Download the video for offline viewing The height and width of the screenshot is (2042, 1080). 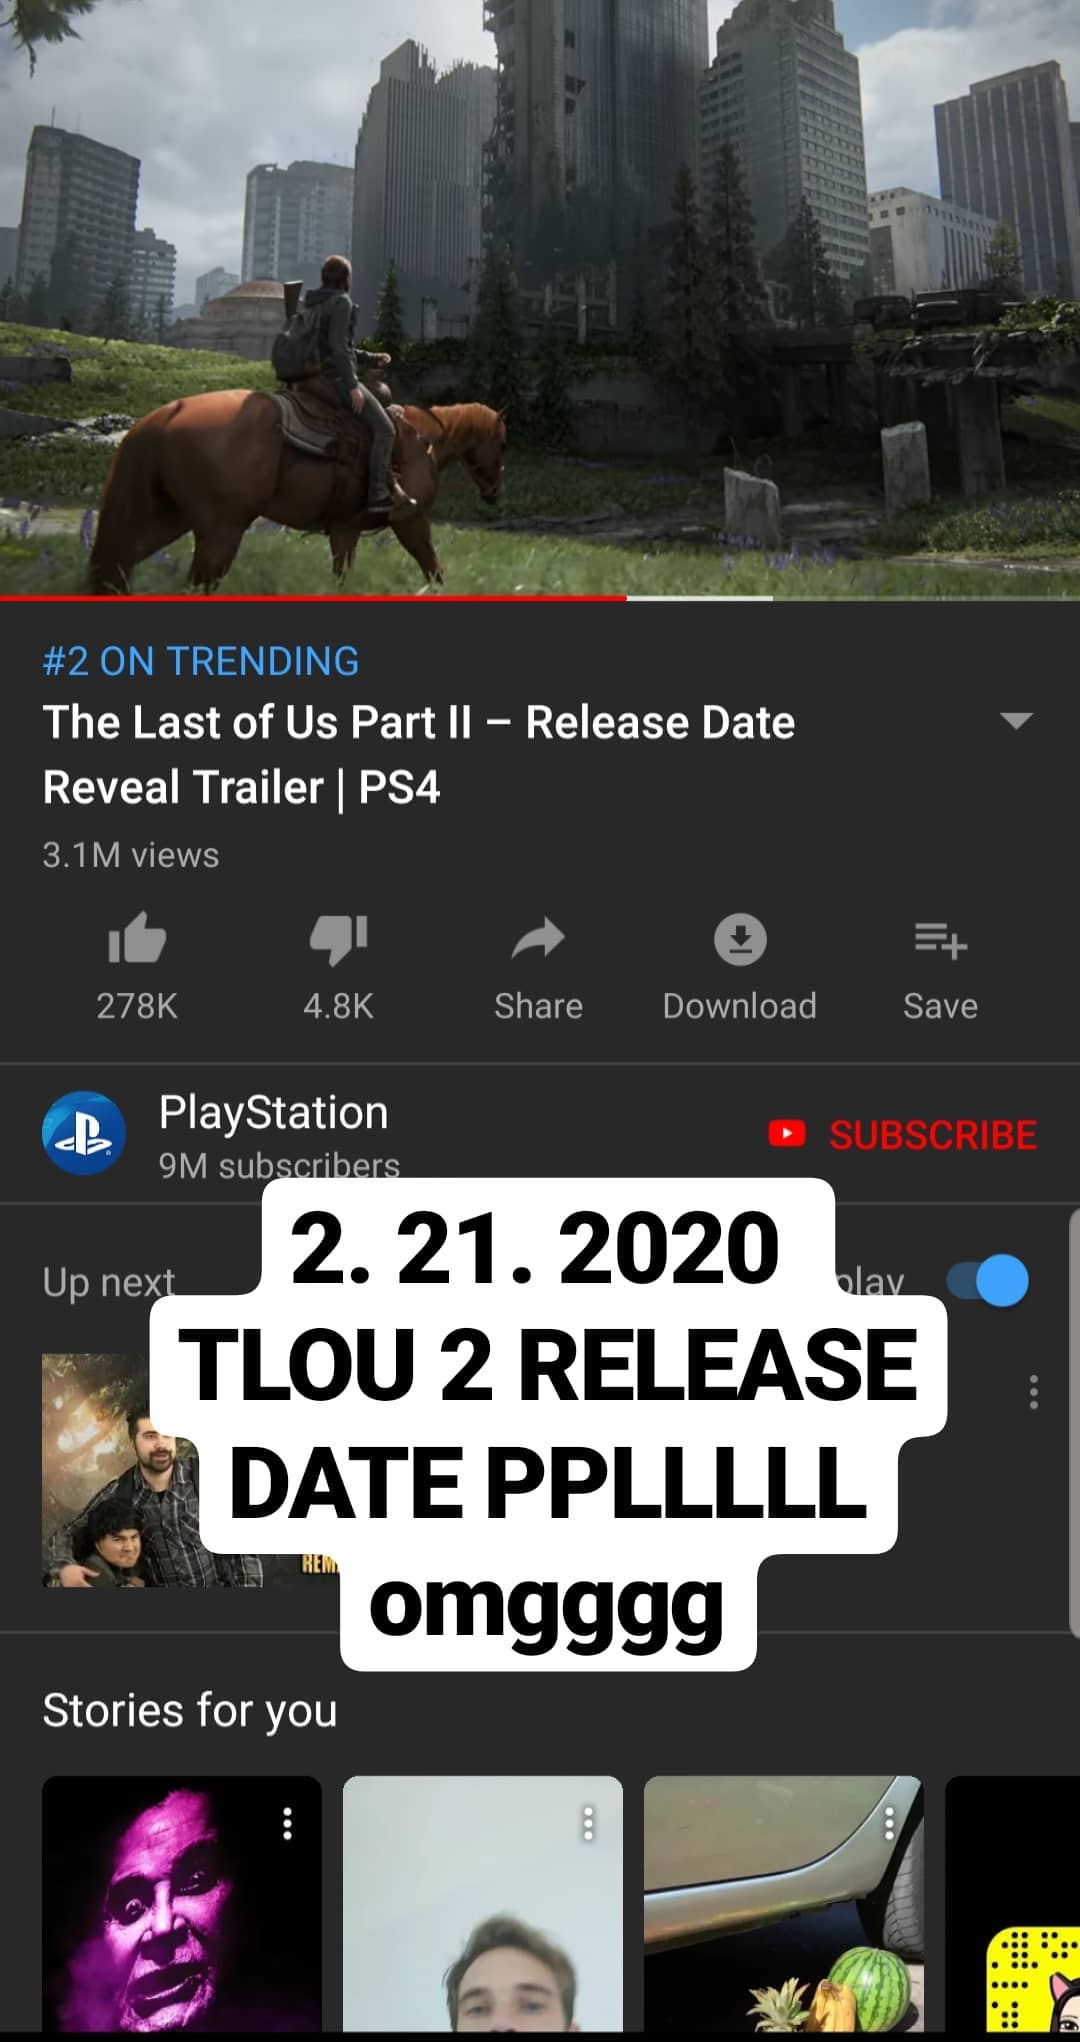coord(740,939)
